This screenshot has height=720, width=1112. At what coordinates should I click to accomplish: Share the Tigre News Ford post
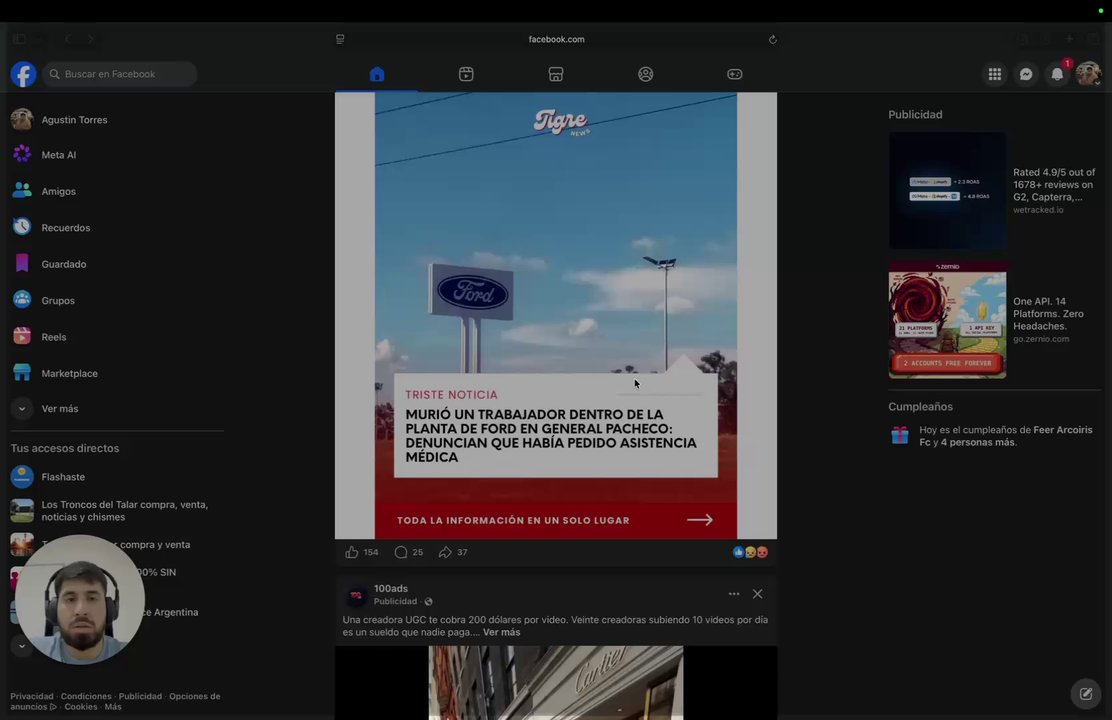pyautogui.click(x=445, y=552)
